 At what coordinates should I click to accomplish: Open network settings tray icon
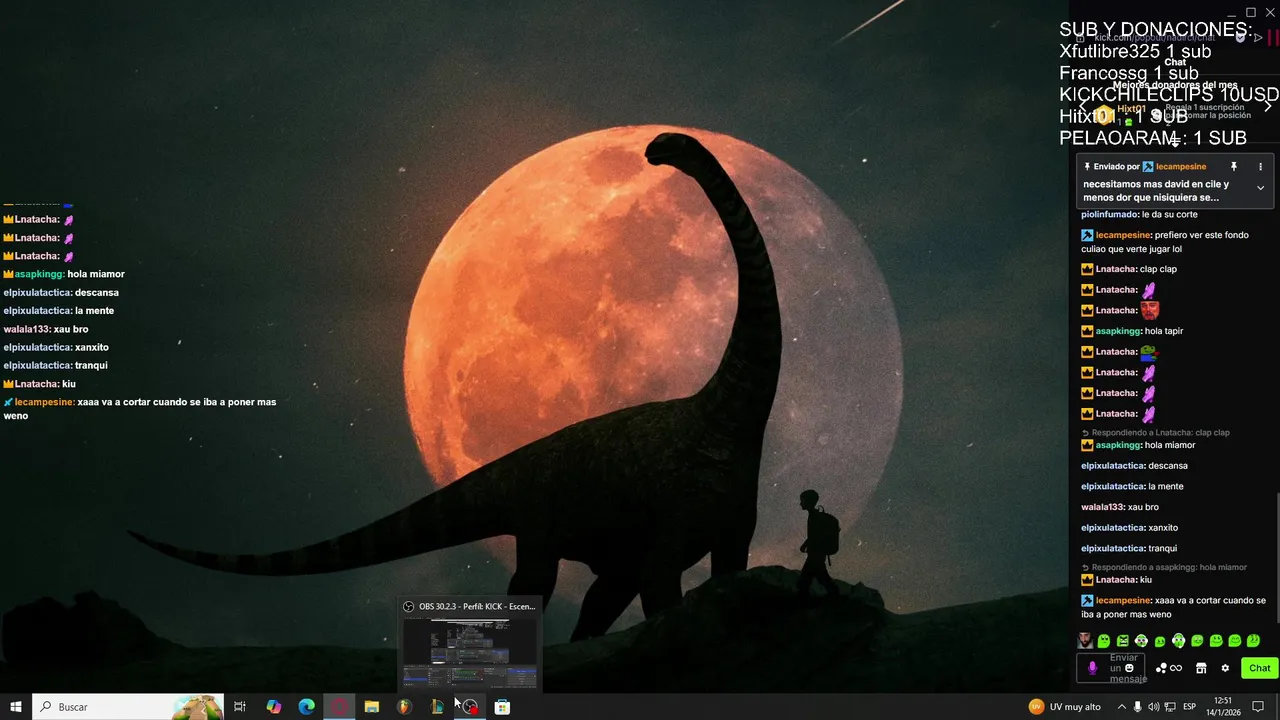(1169, 707)
